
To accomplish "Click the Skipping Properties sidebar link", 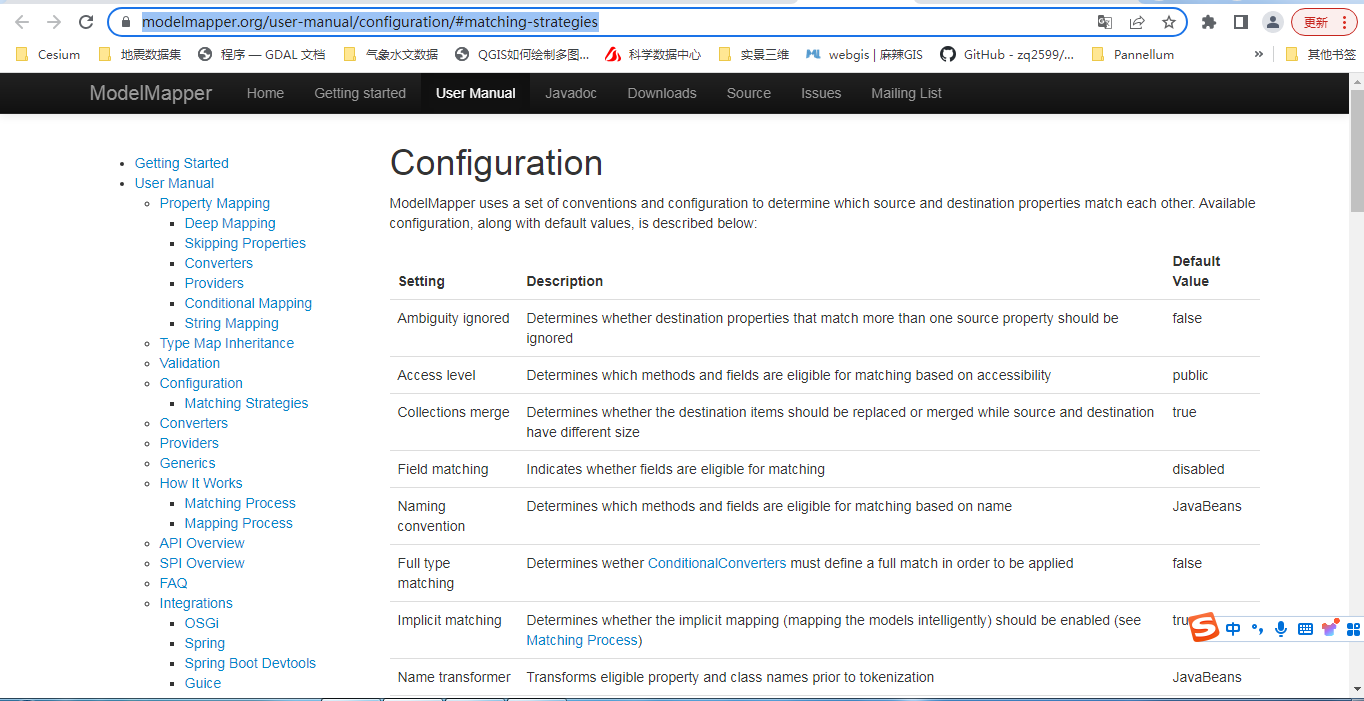I will (x=245, y=243).
